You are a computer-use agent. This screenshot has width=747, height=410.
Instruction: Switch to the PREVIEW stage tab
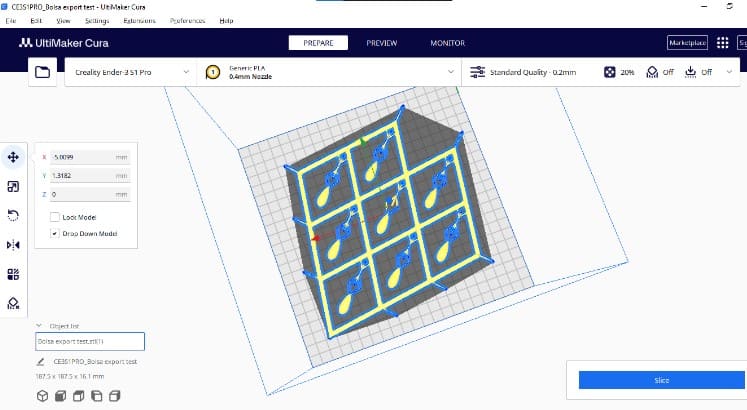coord(382,43)
